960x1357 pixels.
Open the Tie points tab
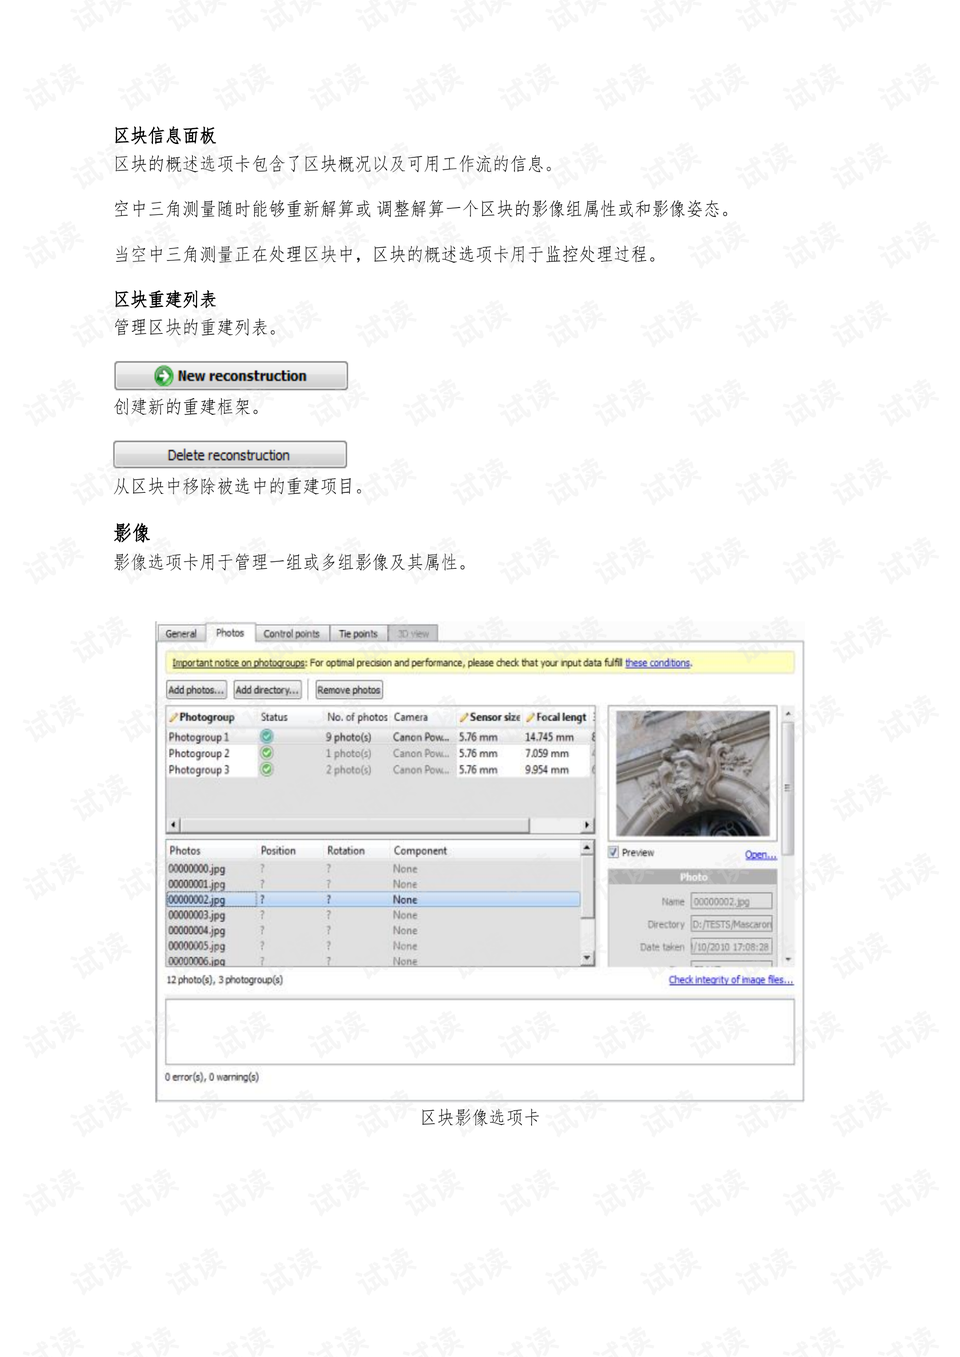(358, 632)
